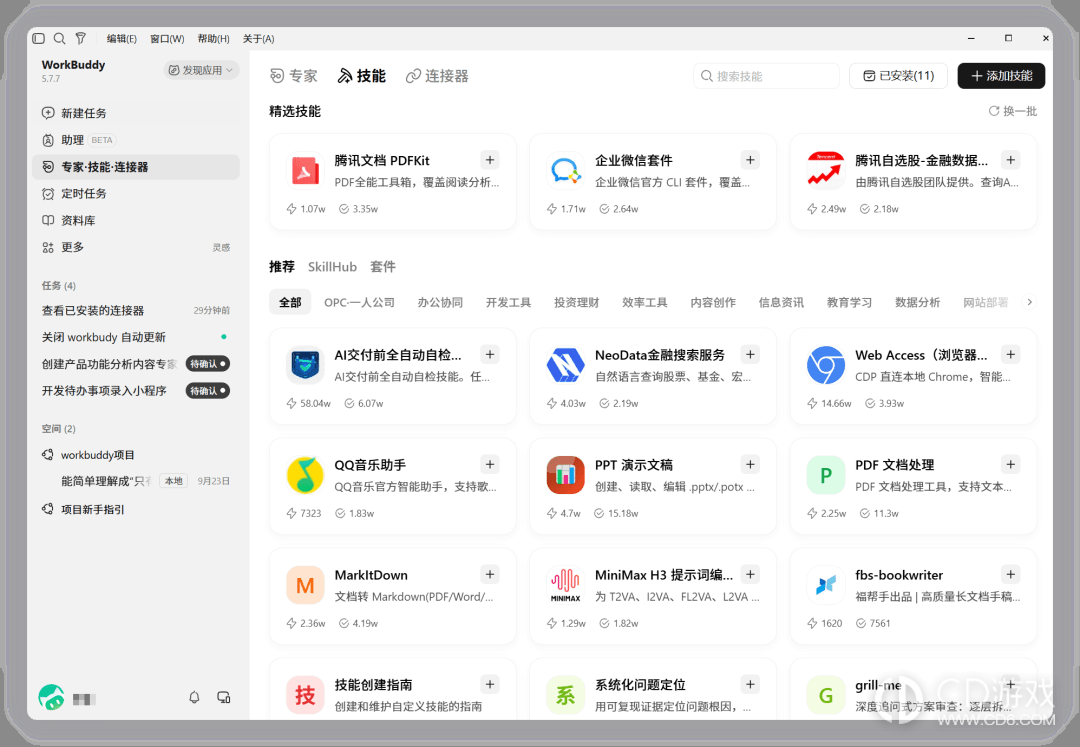1080x747 pixels.
Task: Open the 帮助(H) menu
Action: 214,39
